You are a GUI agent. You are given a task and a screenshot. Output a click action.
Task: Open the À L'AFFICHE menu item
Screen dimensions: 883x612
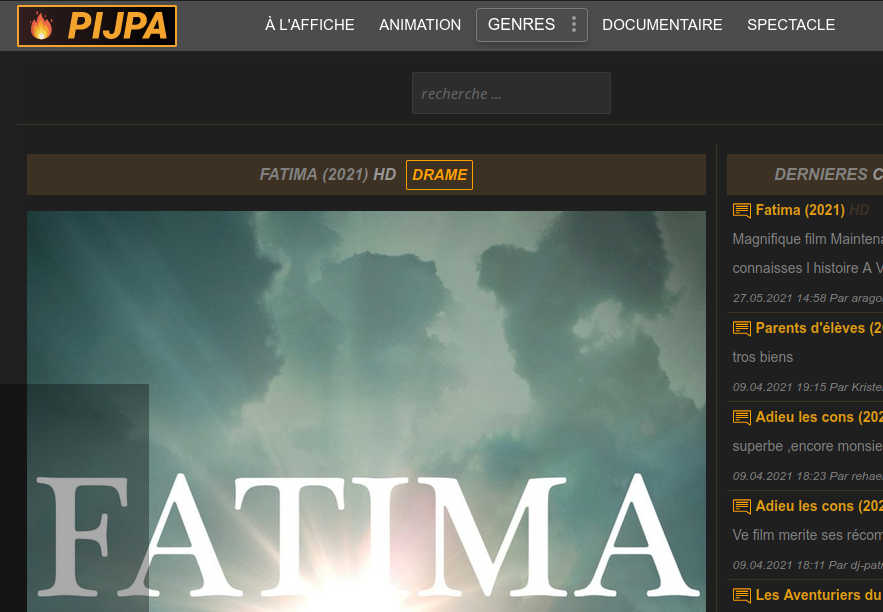coord(310,25)
